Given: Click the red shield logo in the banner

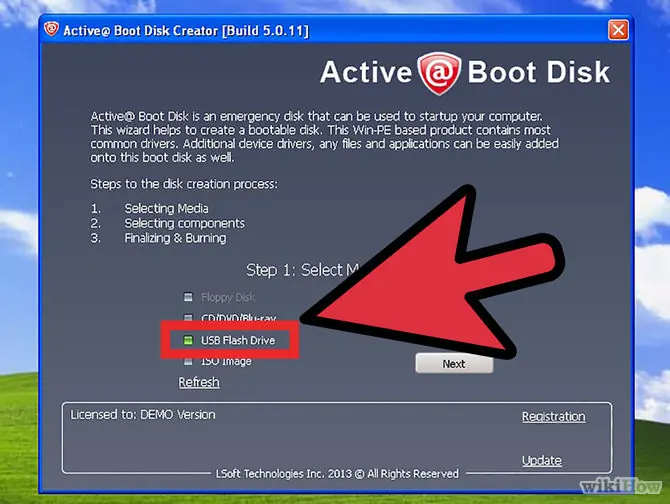Looking at the screenshot, I should pos(439,73).
